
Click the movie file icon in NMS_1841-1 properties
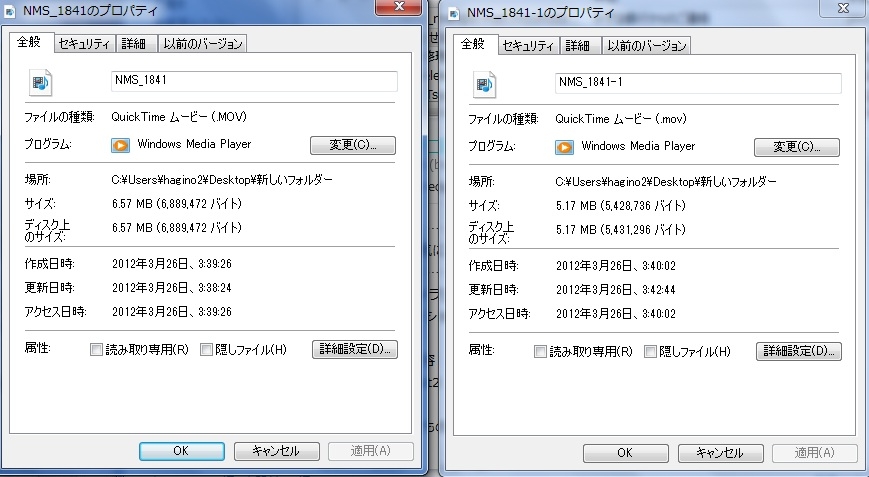tap(484, 85)
